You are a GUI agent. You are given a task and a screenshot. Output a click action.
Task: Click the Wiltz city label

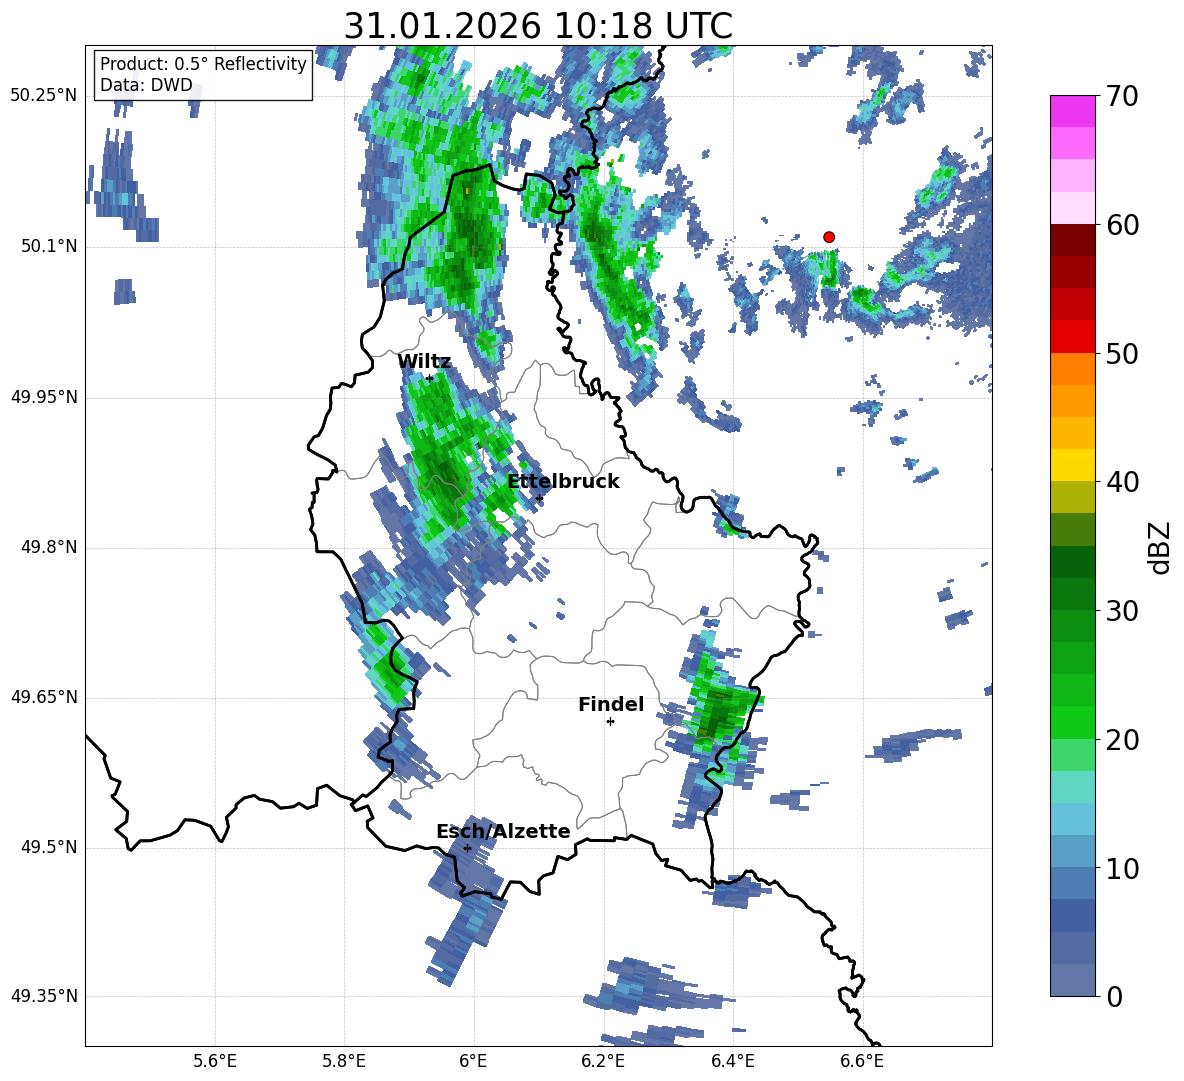424,362
